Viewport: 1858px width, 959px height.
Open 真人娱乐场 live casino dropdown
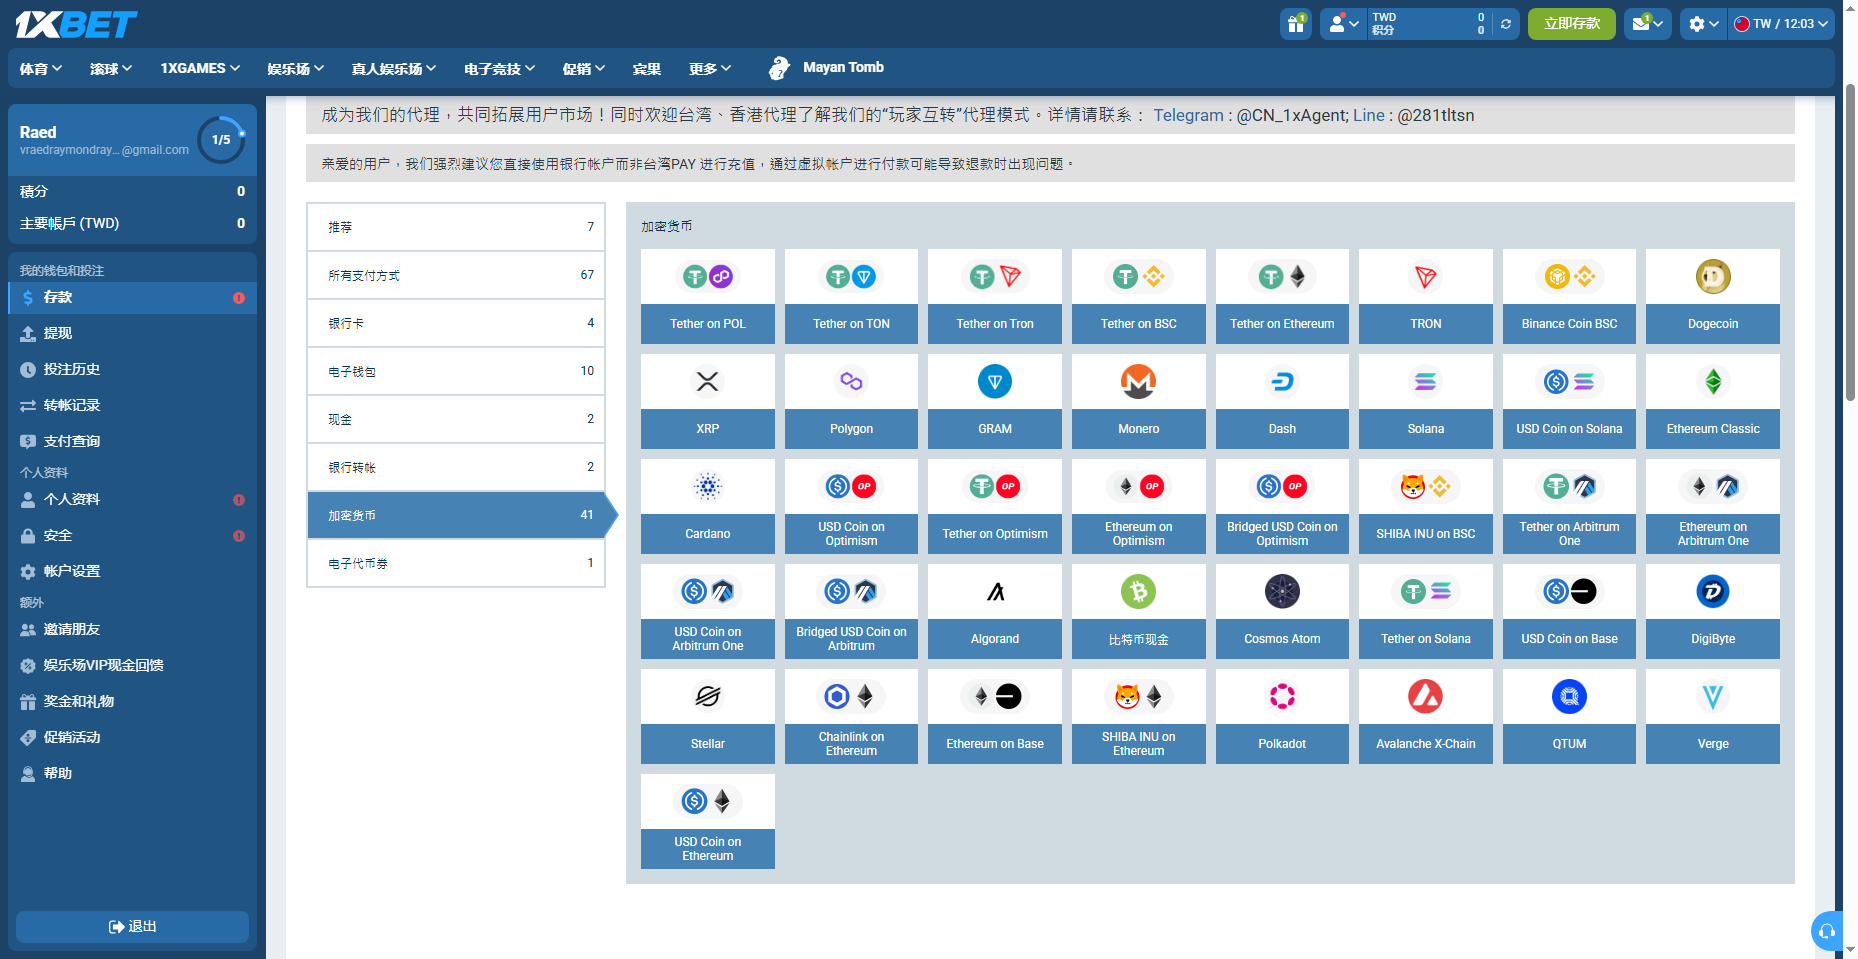pyautogui.click(x=394, y=68)
